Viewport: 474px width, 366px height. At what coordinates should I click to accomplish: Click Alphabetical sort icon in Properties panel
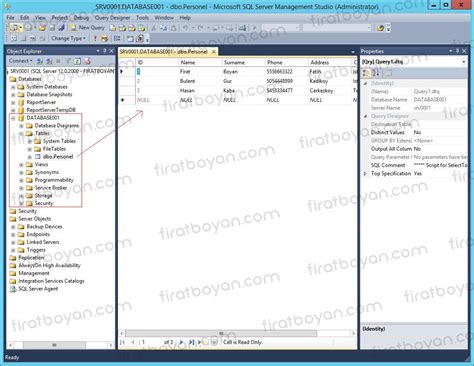[376, 73]
